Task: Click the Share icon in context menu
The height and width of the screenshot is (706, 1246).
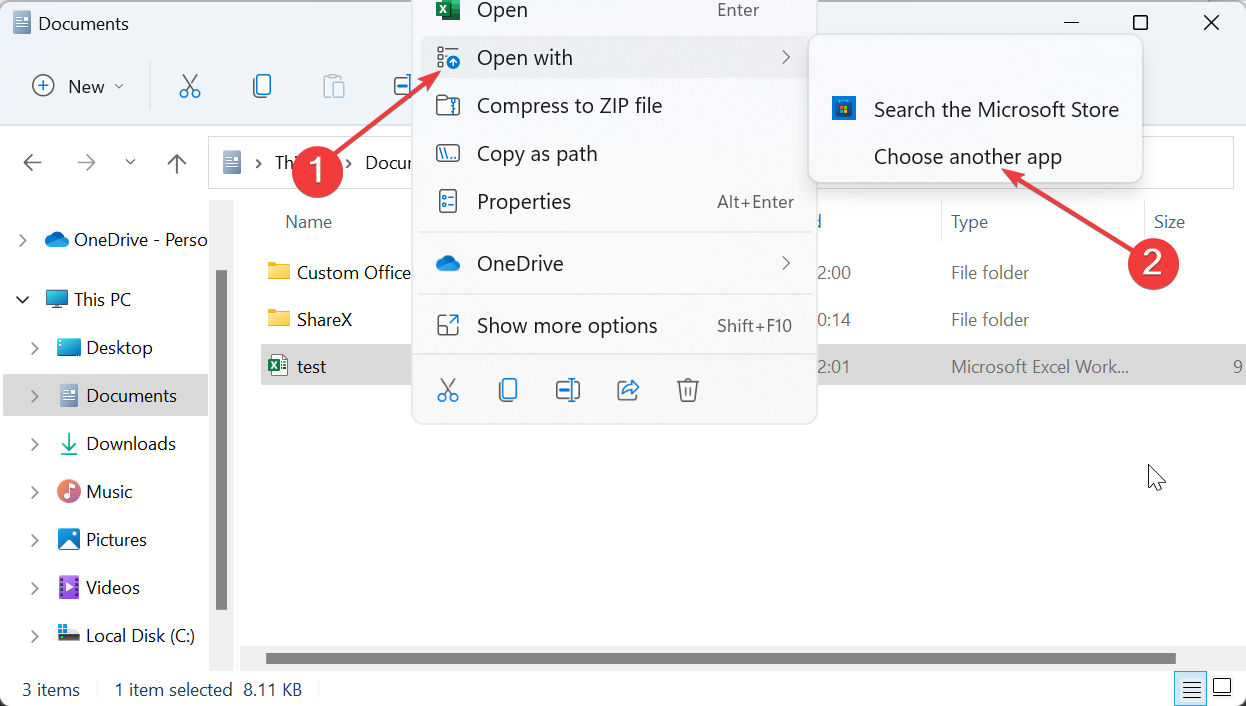Action: click(x=628, y=390)
